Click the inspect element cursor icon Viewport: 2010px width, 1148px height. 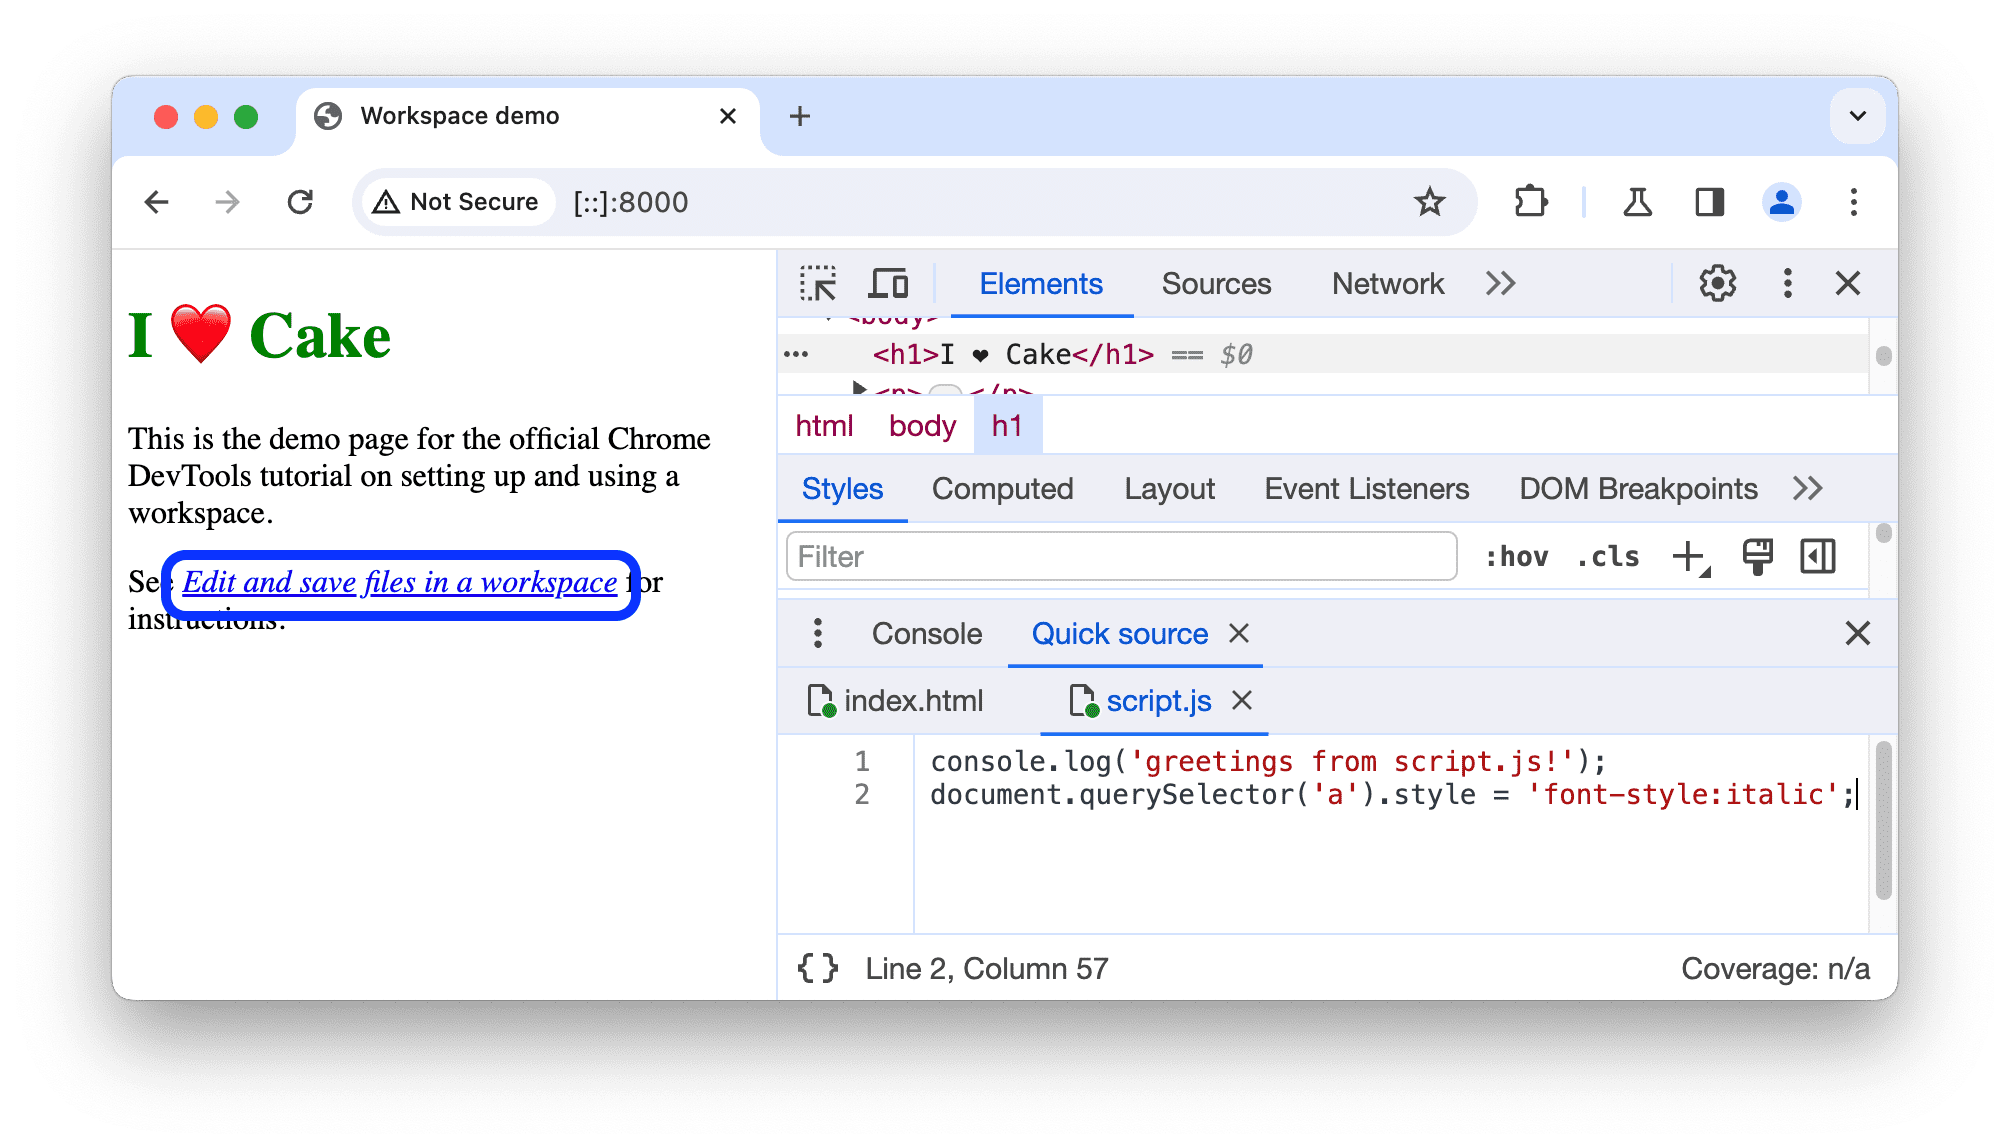click(817, 284)
